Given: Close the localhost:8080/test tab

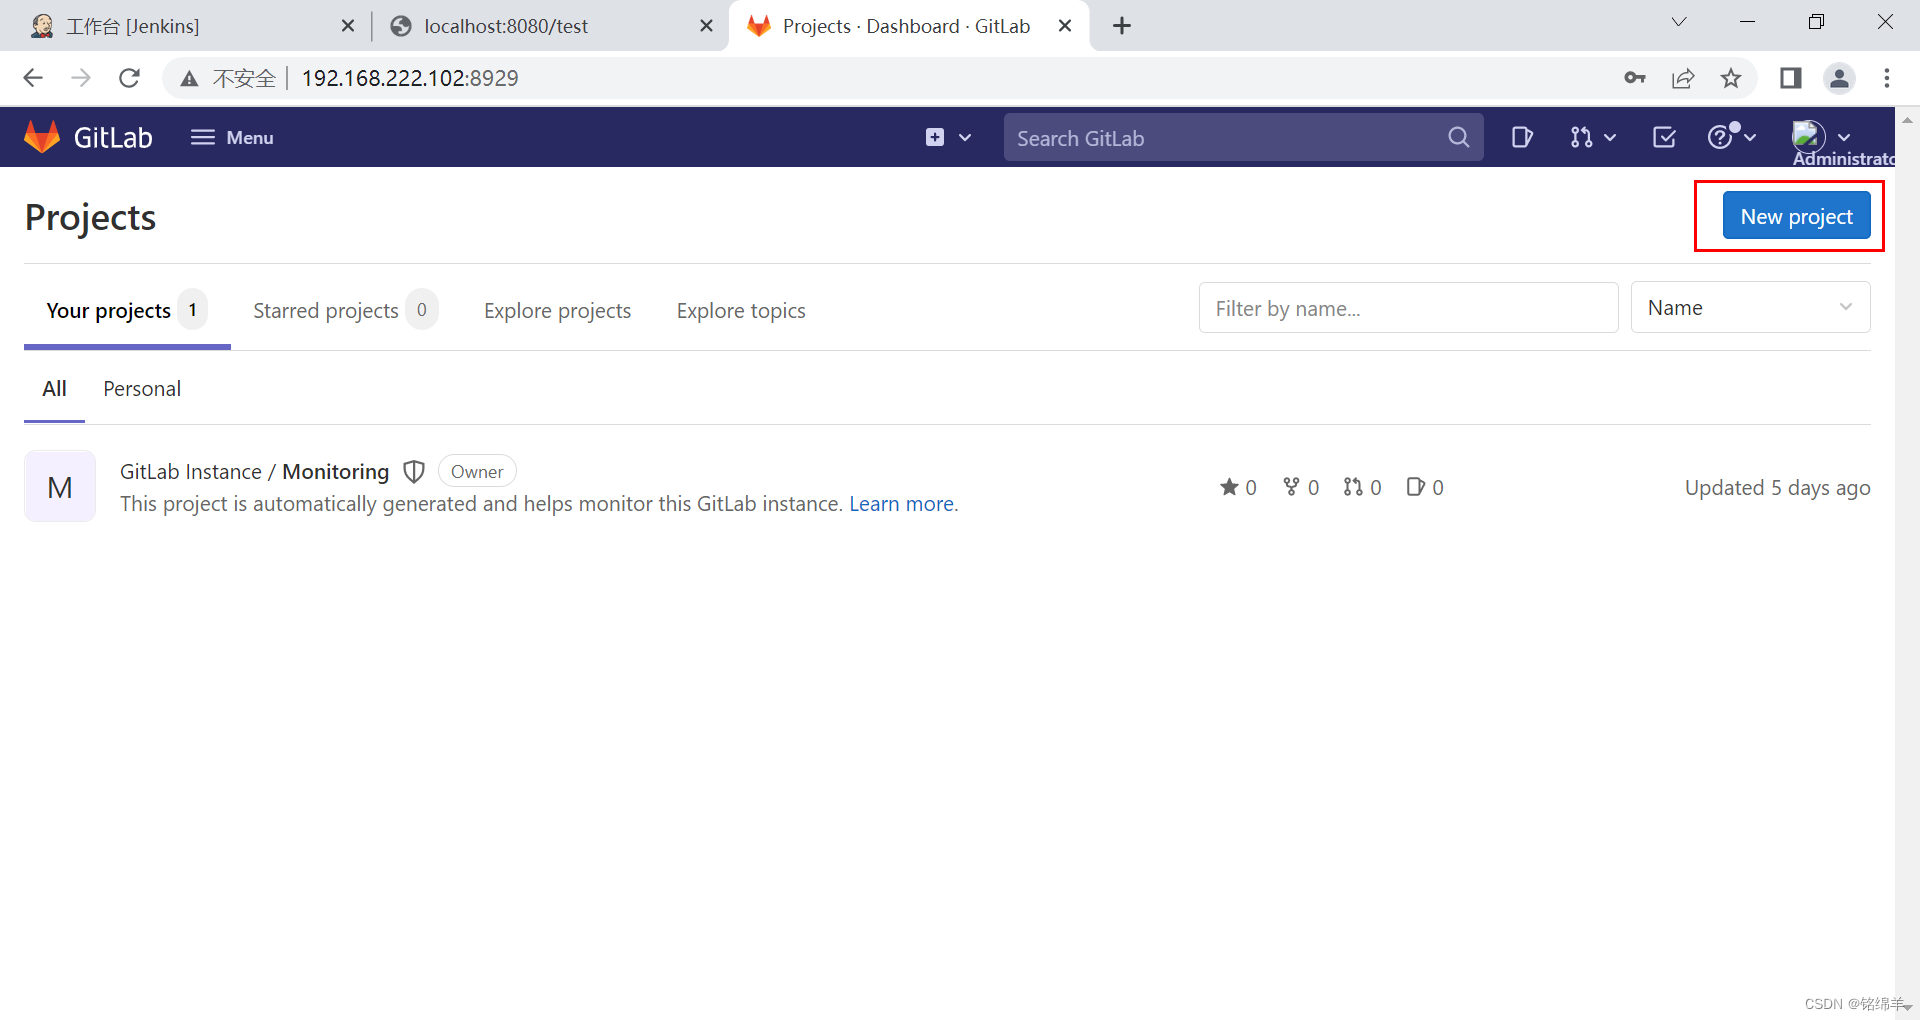Looking at the screenshot, I should [706, 26].
